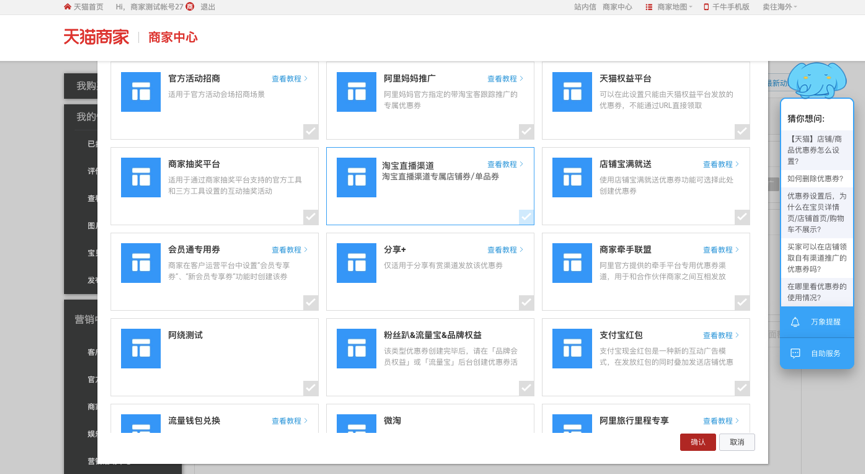865x474 pixels.
Task: Go to 商家中心 in top bar
Action: click(x=617, y=7)
